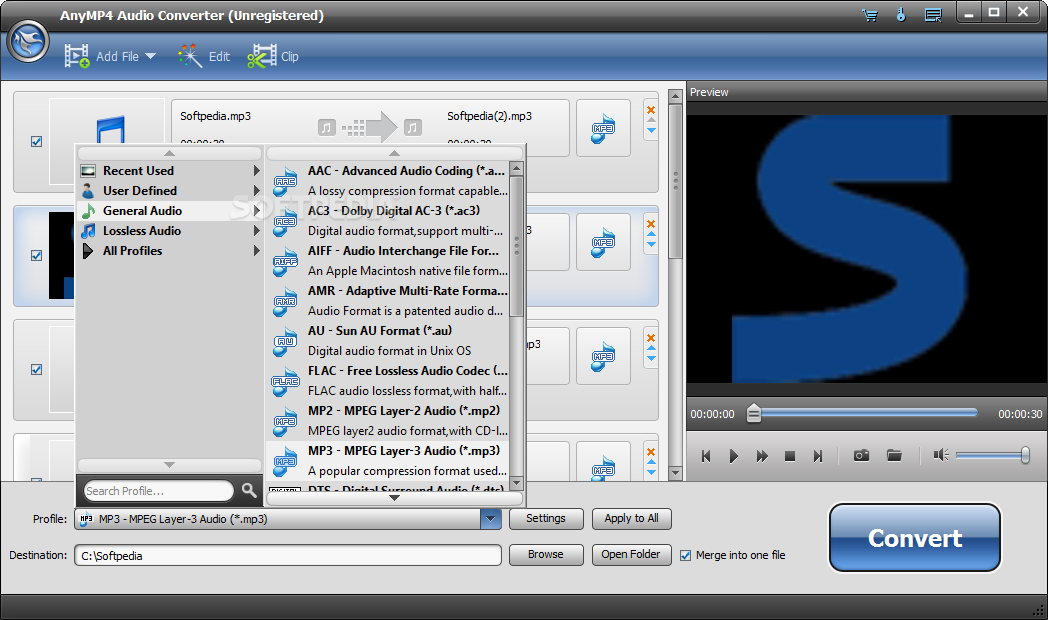Expand Recent Used submenu arrow

[257, 171]
